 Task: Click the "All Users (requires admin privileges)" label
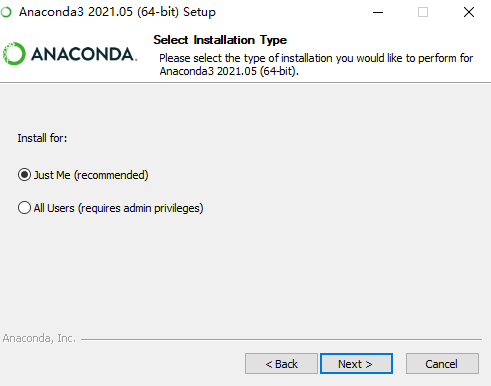pyautogui.click(x=118, y=208)
